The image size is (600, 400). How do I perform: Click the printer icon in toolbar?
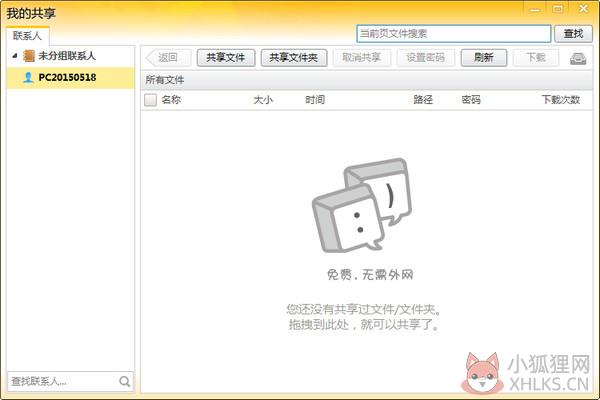(577, 59)
